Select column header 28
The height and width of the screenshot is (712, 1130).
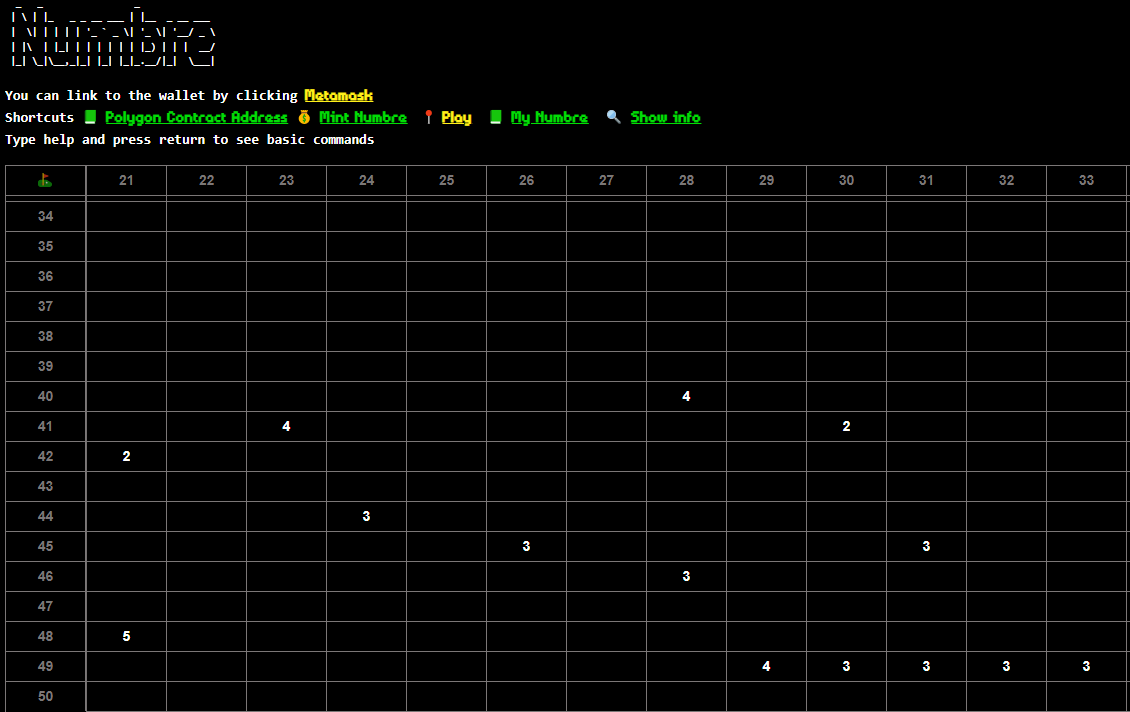(x=686, y=180)
